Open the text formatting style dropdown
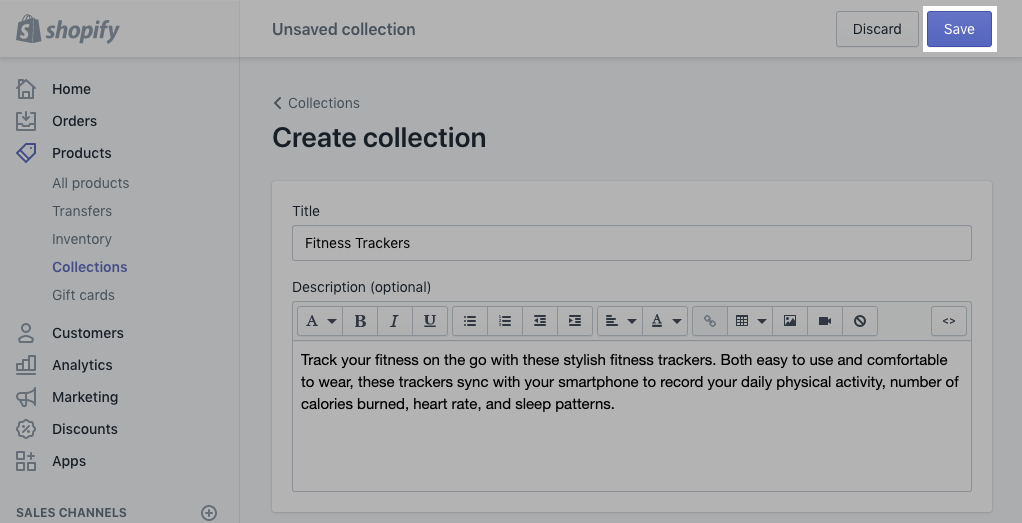Screen dimensions: 1022x523 (320, 321)
